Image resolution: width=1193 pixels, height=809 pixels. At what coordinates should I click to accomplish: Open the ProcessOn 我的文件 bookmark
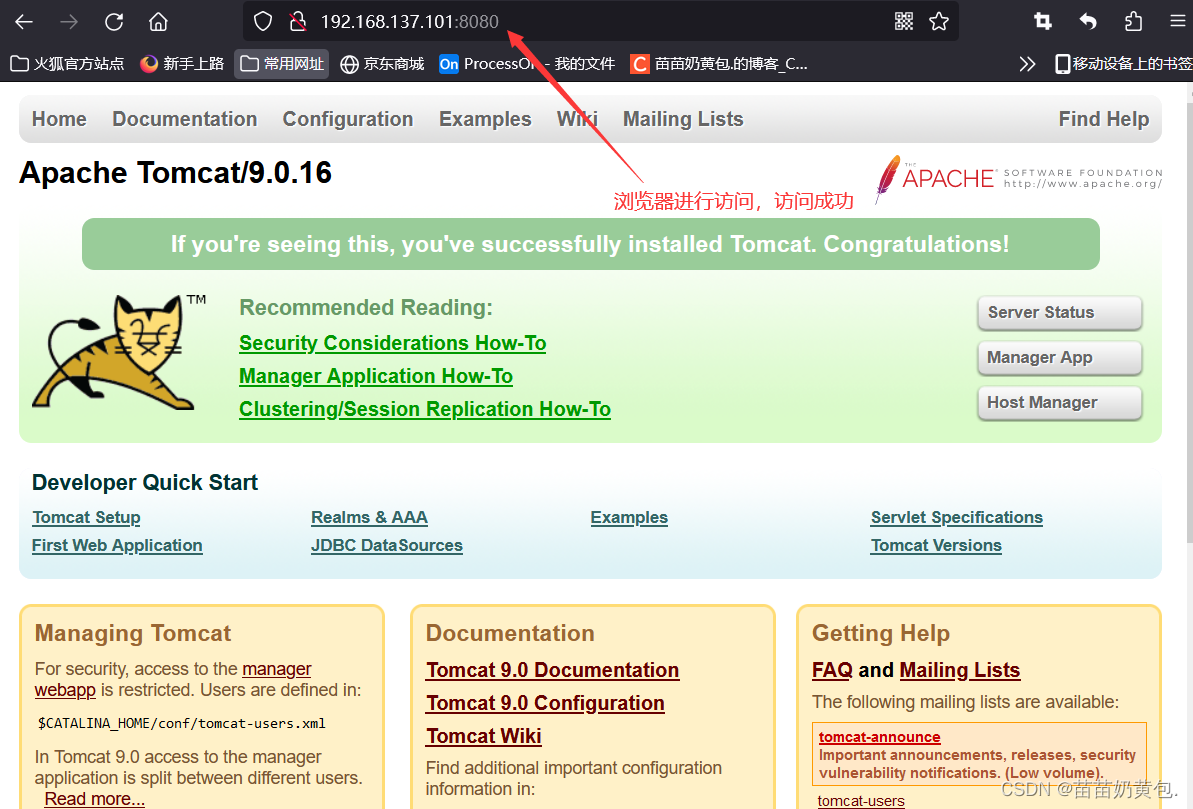click(527, 64)
